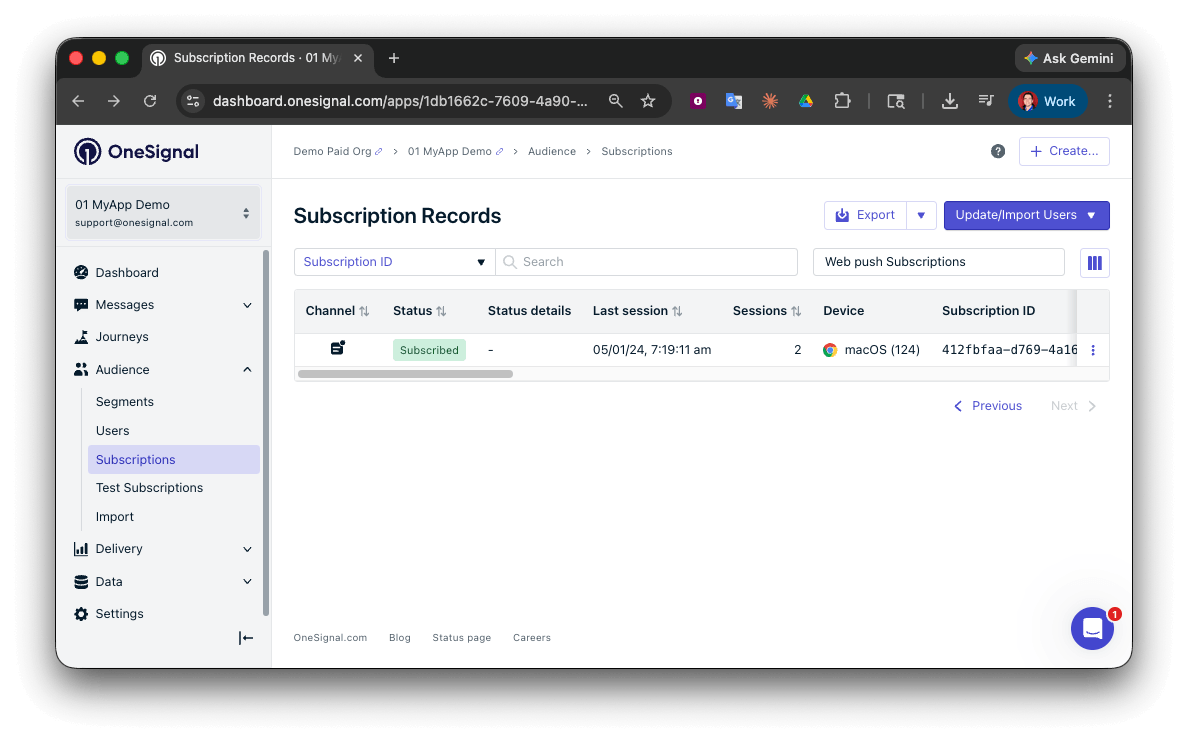Open the Work profile button
The width and height of the screenshot is (1188, 742).
(x=1047, y=101)
